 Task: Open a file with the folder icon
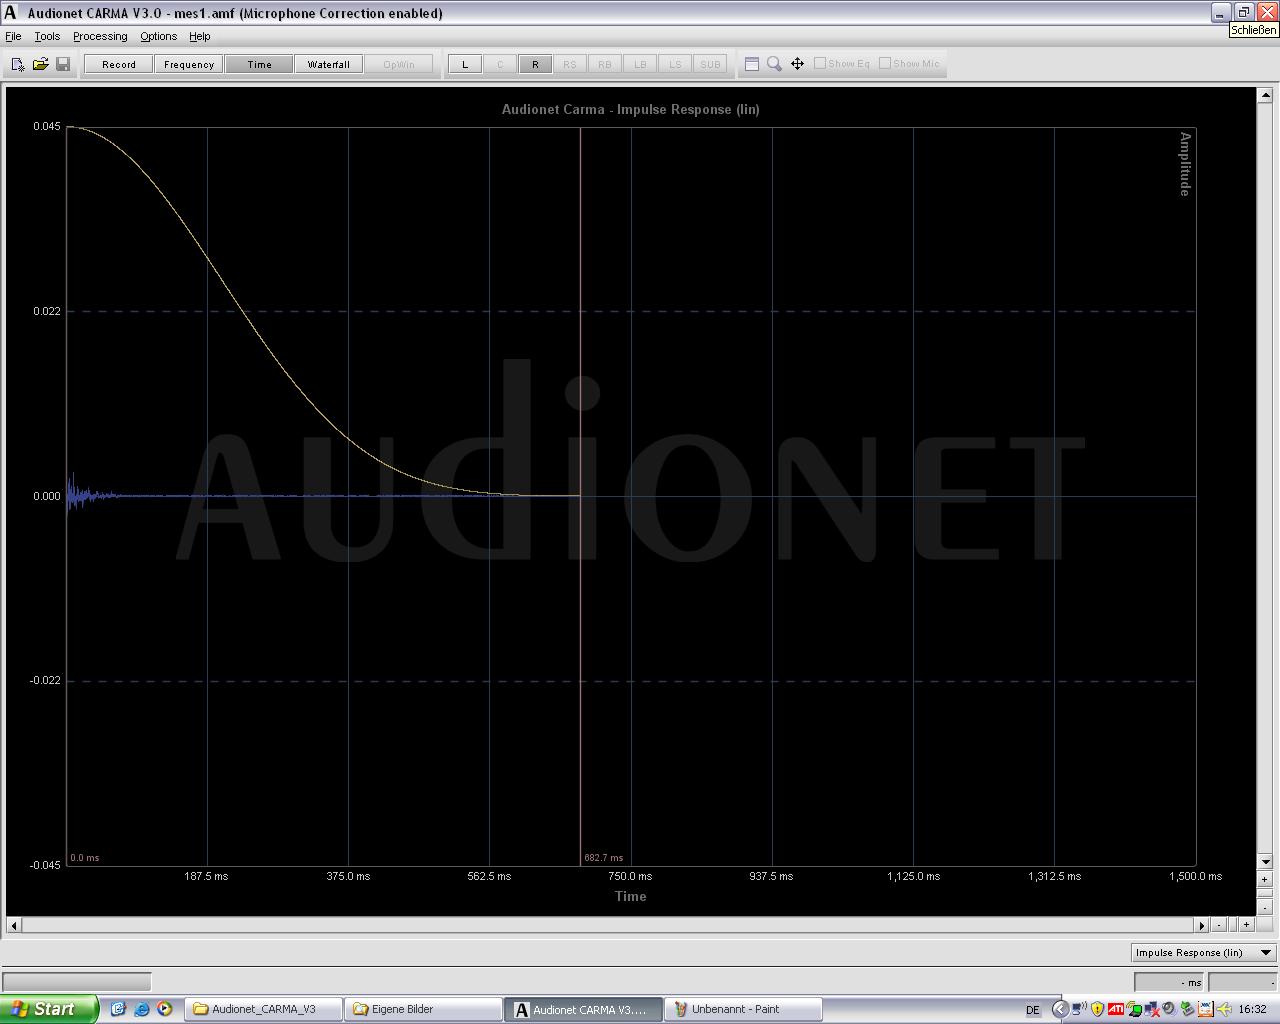coord(40,64)
